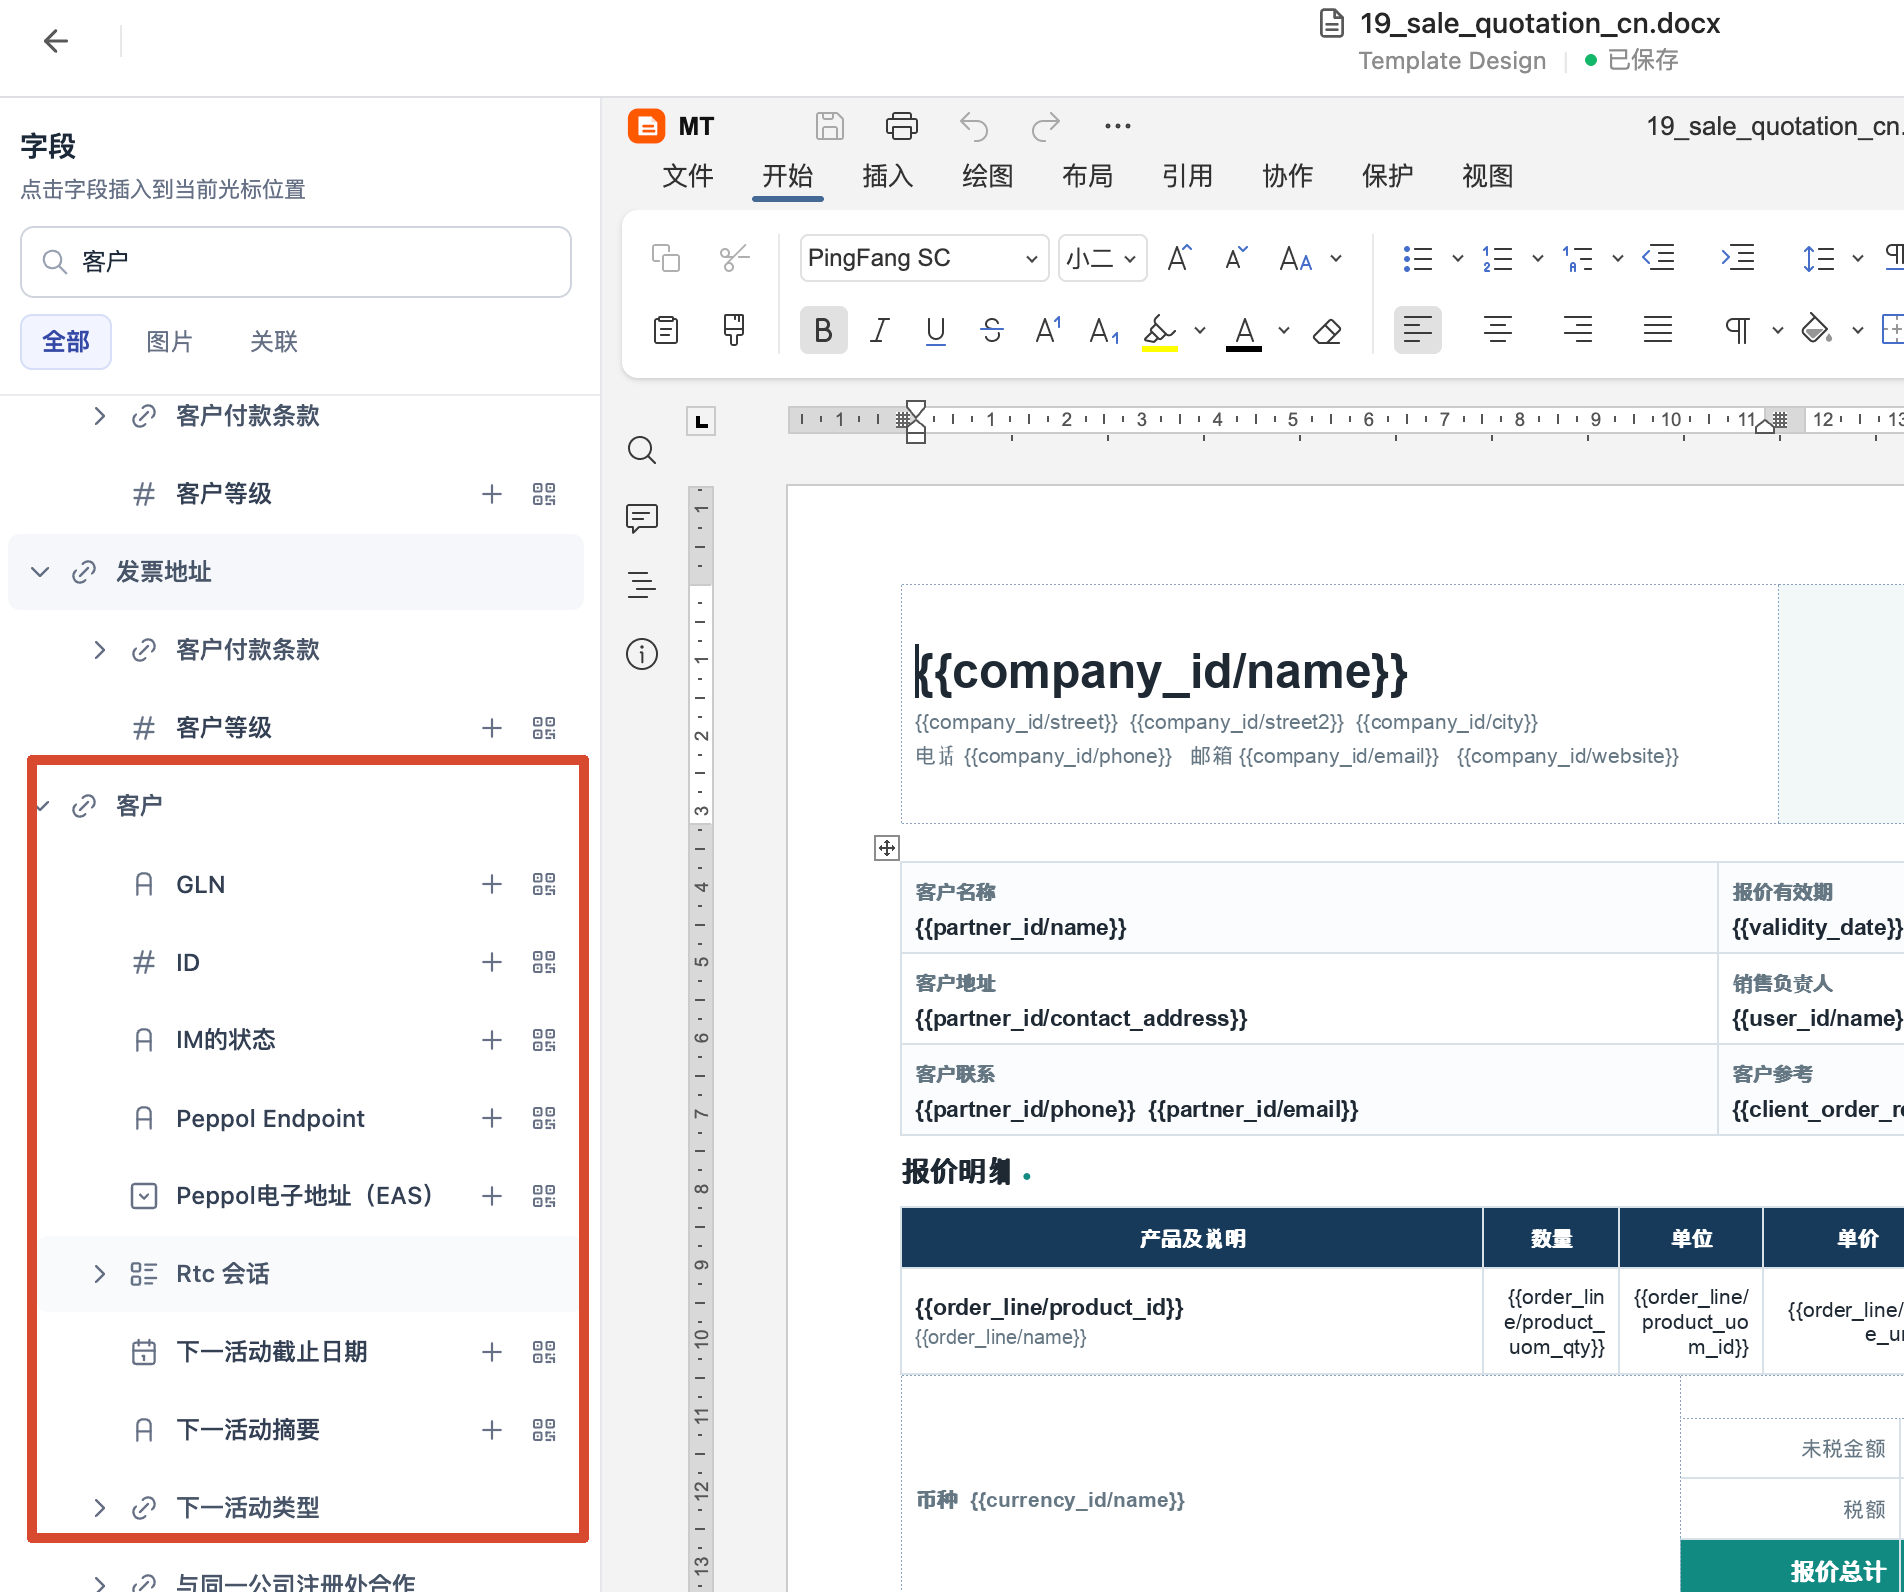The image size is (1904, 1592).
Task: Click the clear formatting eraser icon
Action: point(1327,331)
